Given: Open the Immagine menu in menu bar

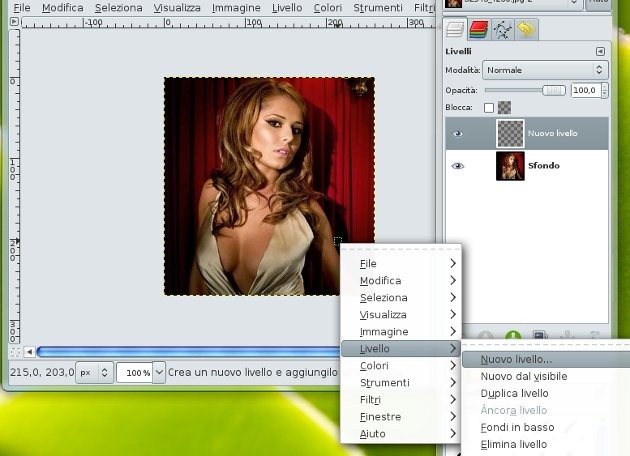Looking at the screenshot, I should (236, 8).
